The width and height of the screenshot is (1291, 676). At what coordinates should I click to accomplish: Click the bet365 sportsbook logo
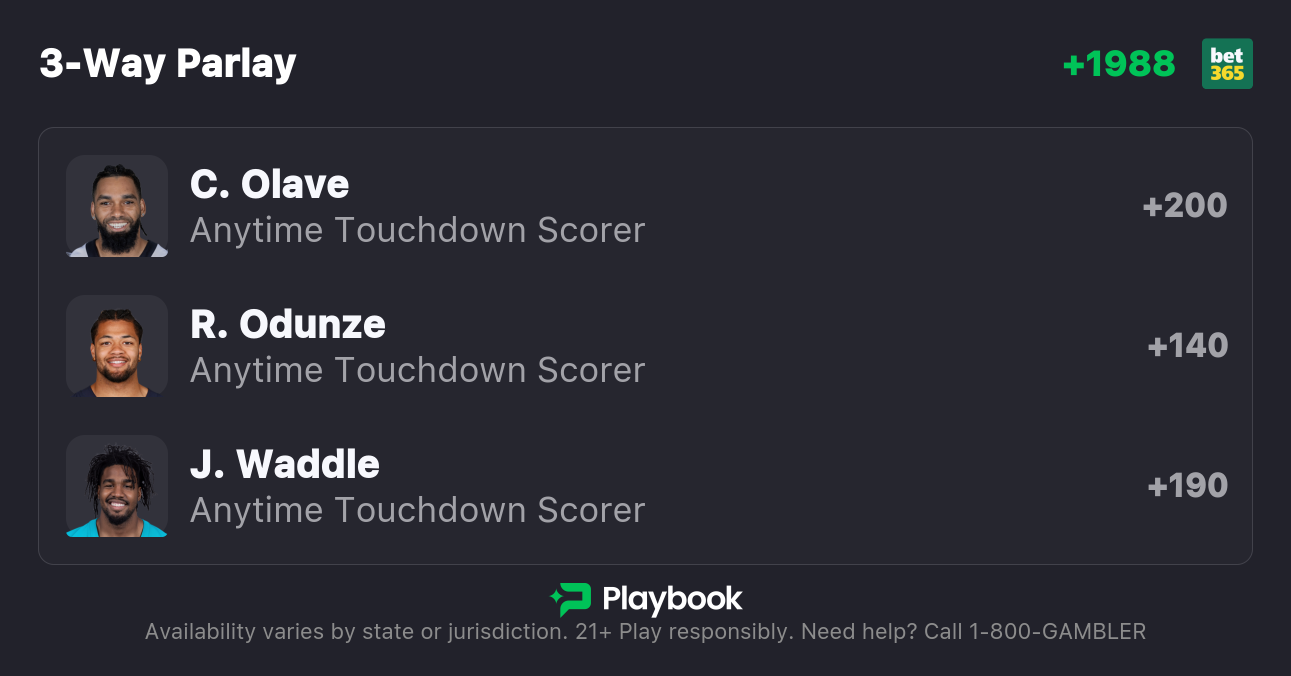coord(1227,64)
